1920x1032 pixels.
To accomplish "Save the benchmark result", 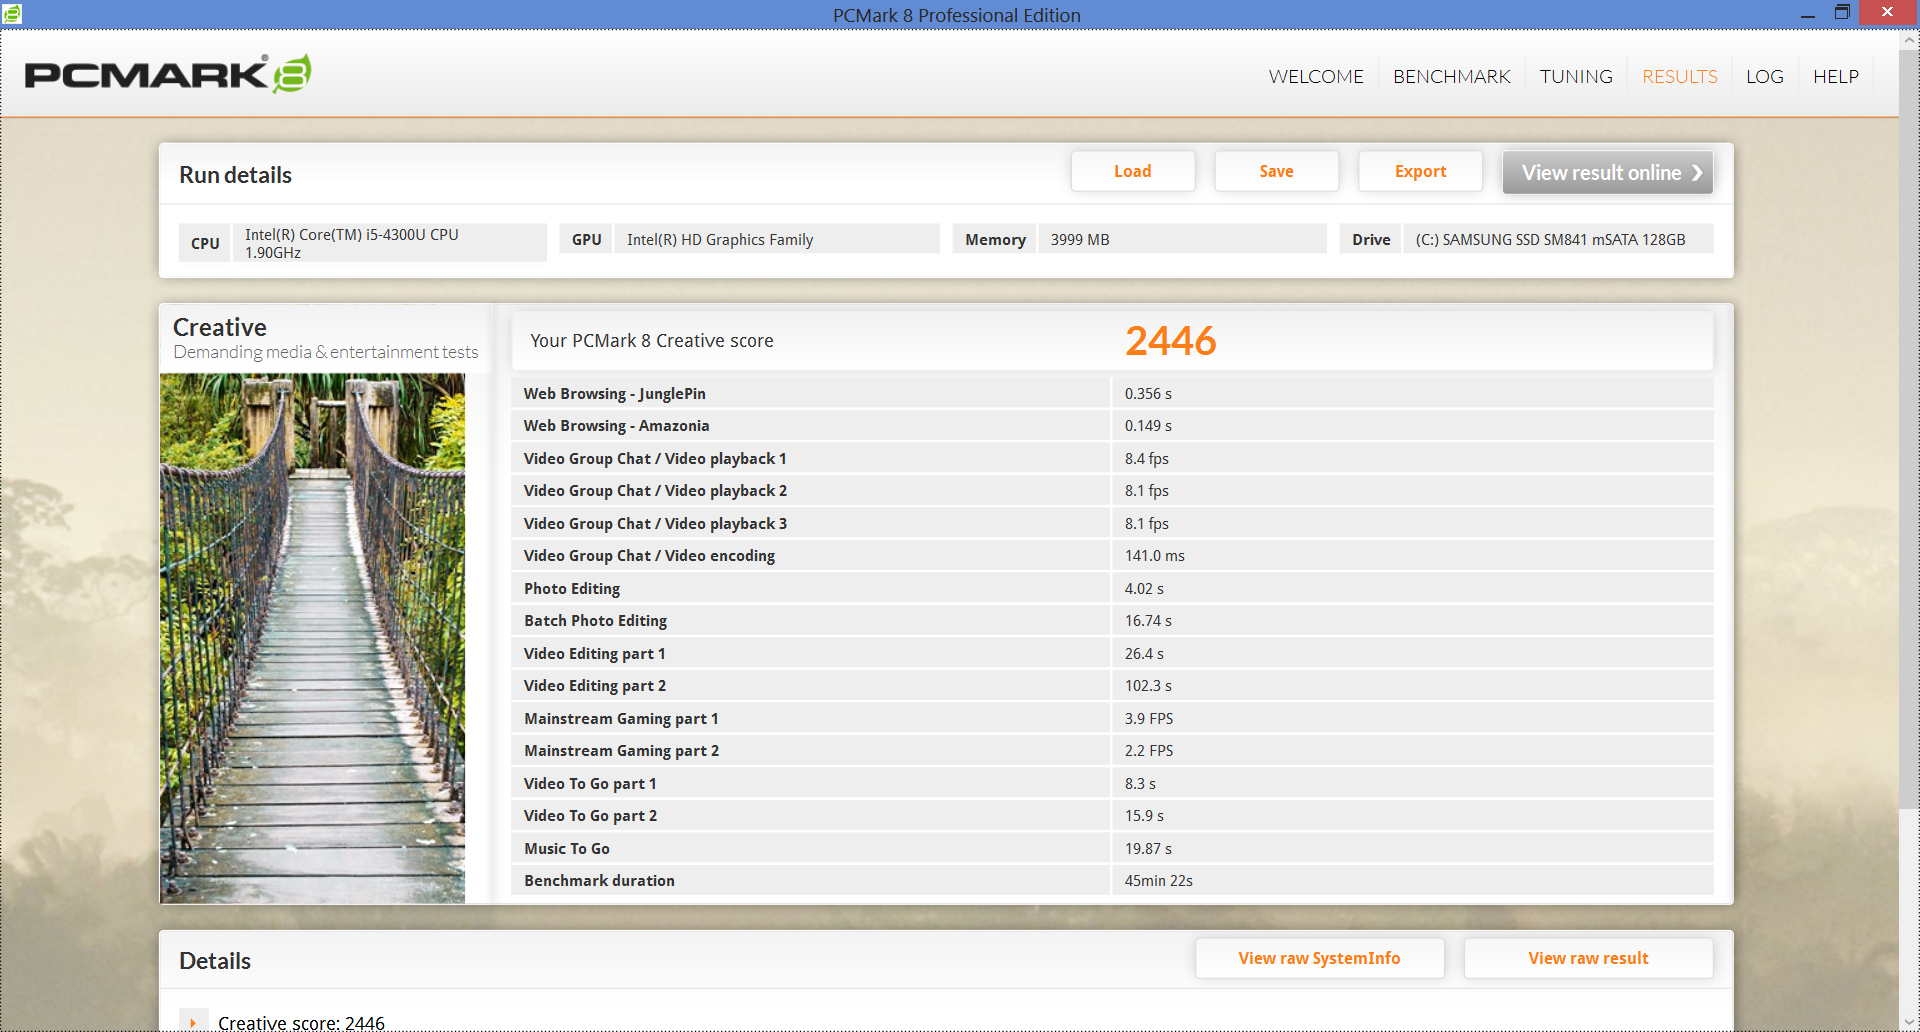I will pos(1276,171).
